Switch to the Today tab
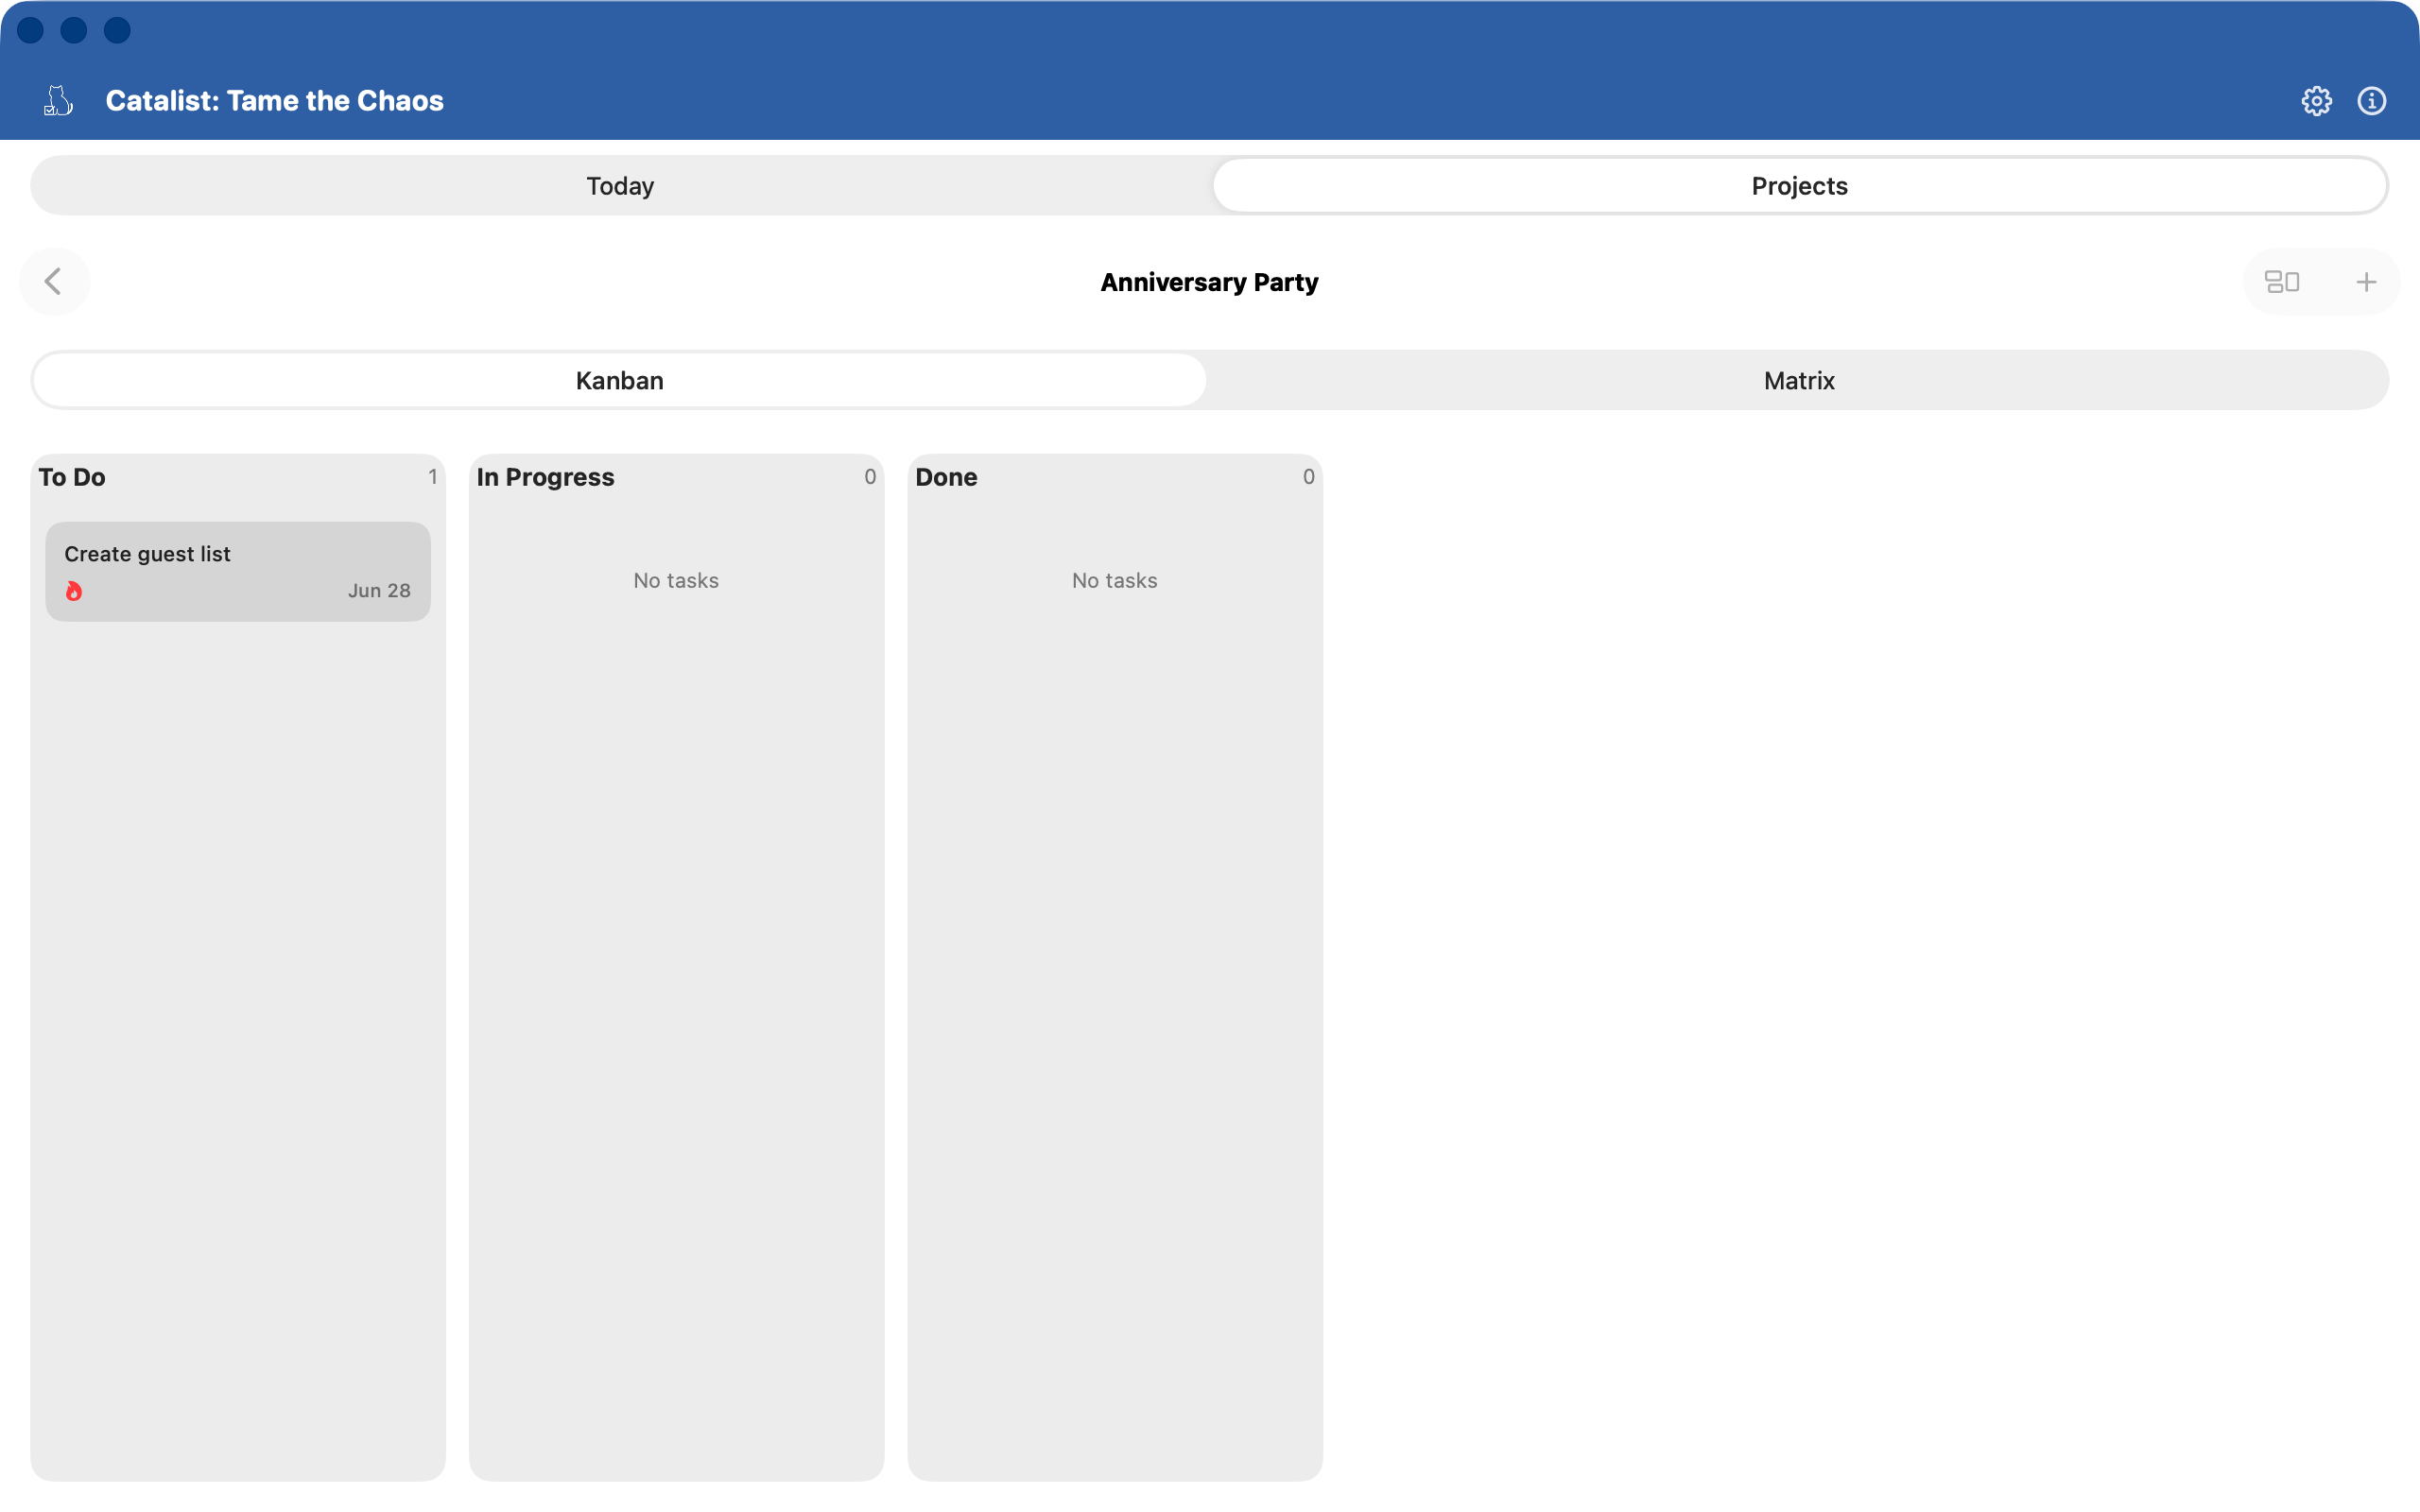The image size is (2420, 1512). pyautogui.click(x=620, y=186)
